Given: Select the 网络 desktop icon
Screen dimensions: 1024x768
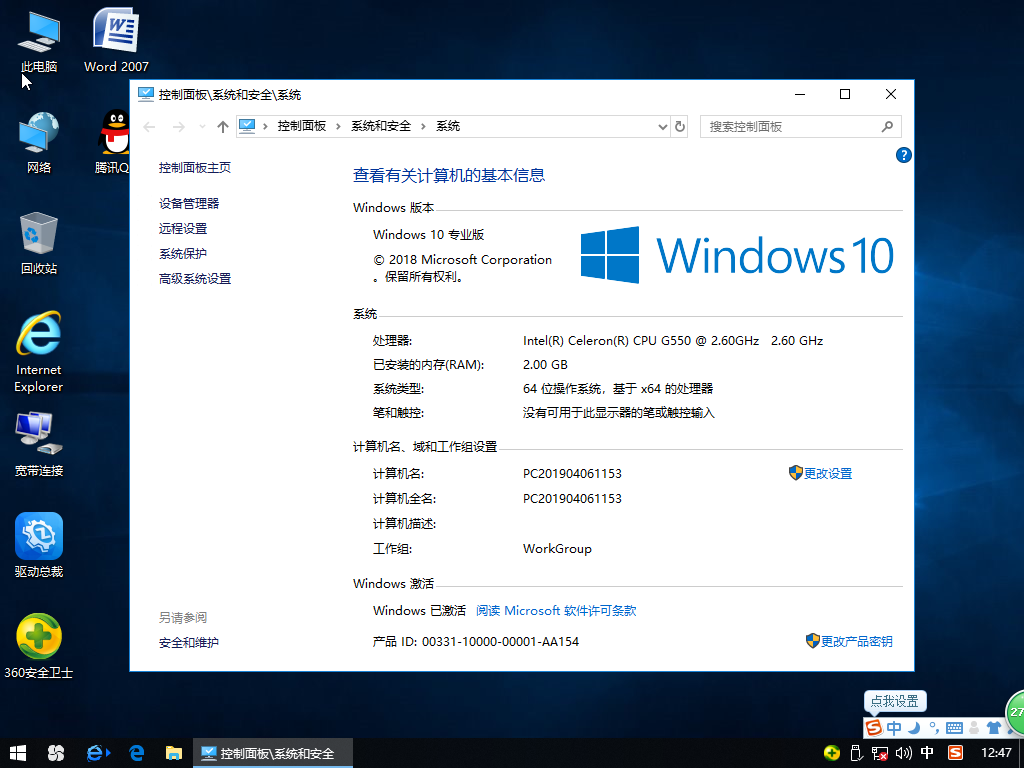Looking at the screenshot, I should [x=39, y=142].
